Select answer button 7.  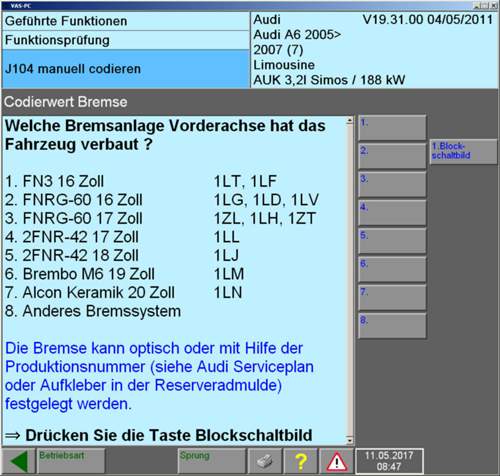click(x=392, y=297)
